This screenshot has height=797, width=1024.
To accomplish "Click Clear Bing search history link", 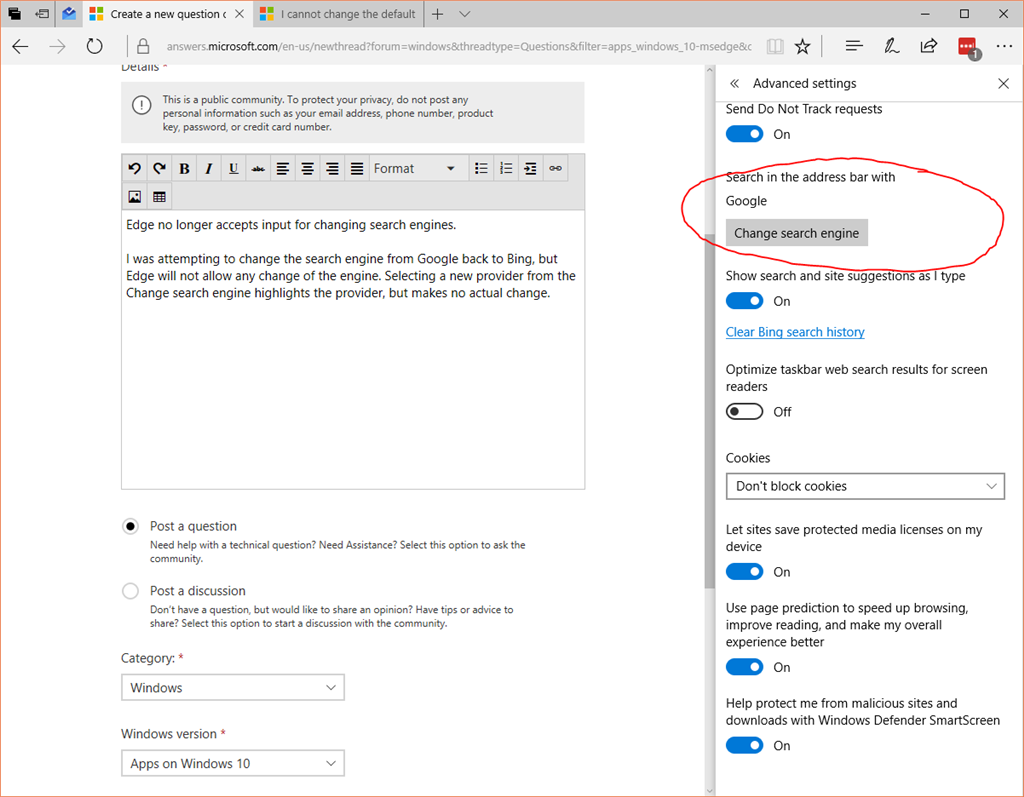I will (x=795, y=332).
